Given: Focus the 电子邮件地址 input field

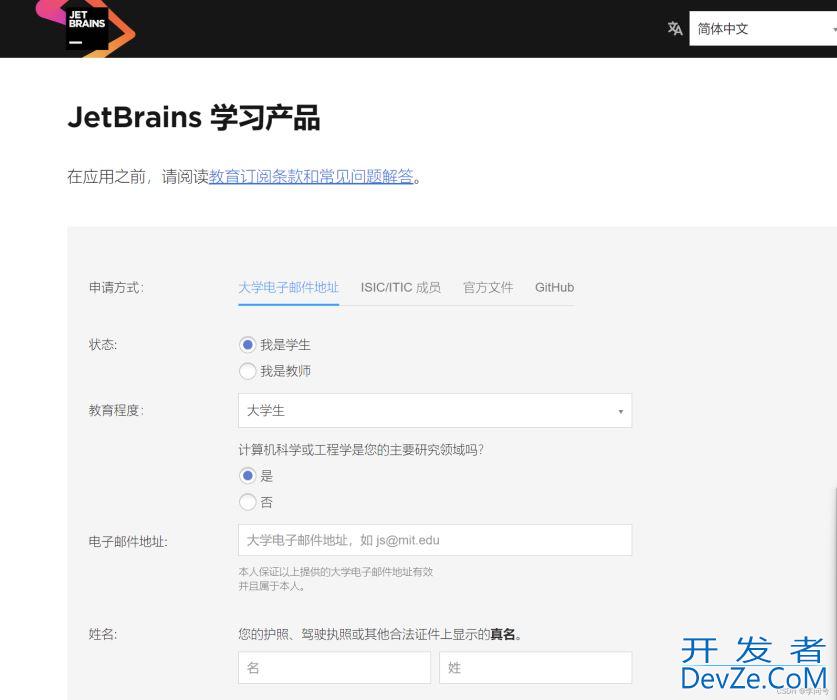Looking at the screenshot, I should coord(435,540).
